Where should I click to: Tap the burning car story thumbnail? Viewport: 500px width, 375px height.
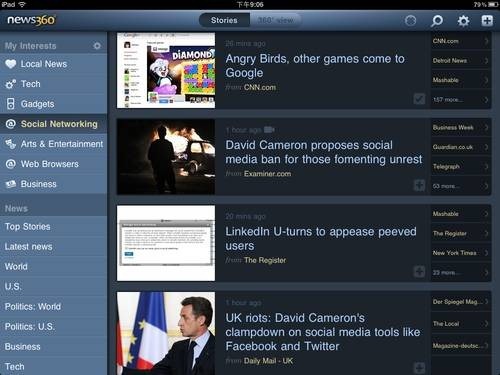(x=166, y=157)
